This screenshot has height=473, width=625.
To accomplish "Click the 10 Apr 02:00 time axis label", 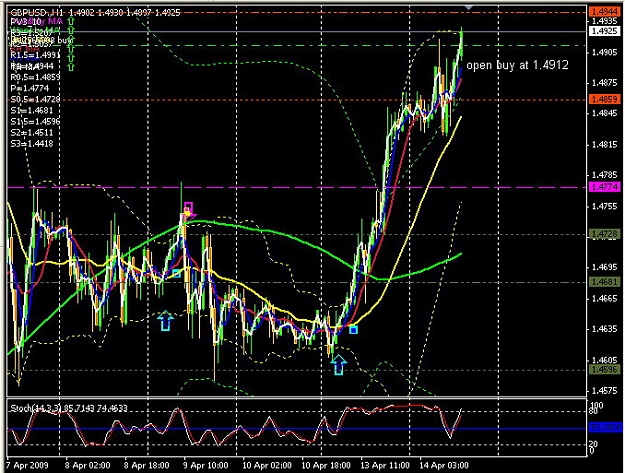I will click(x=267, y=465).
